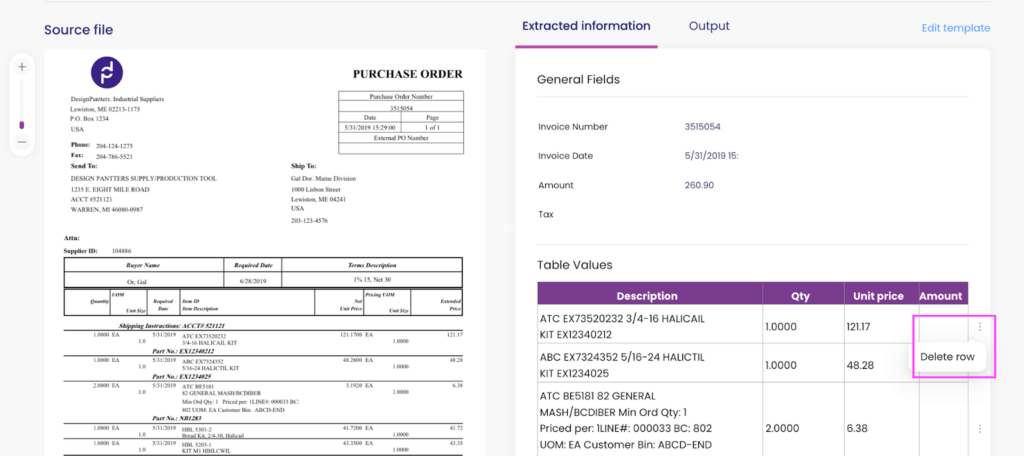
Task: Click the Description column header
Action: click(x=647, y=296)
